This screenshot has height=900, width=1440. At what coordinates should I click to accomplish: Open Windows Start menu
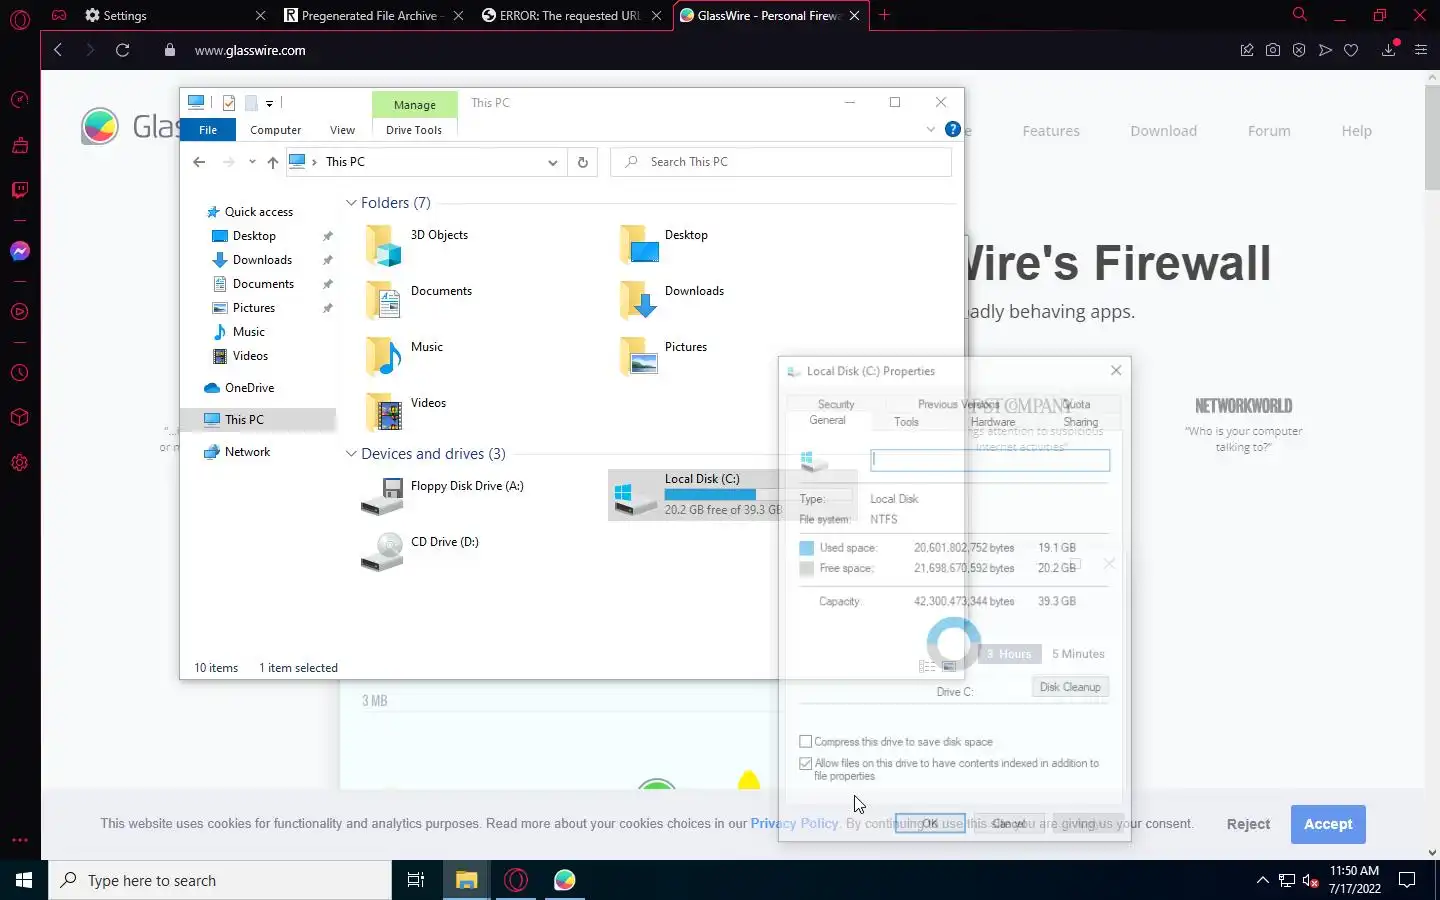pos(24,880)
